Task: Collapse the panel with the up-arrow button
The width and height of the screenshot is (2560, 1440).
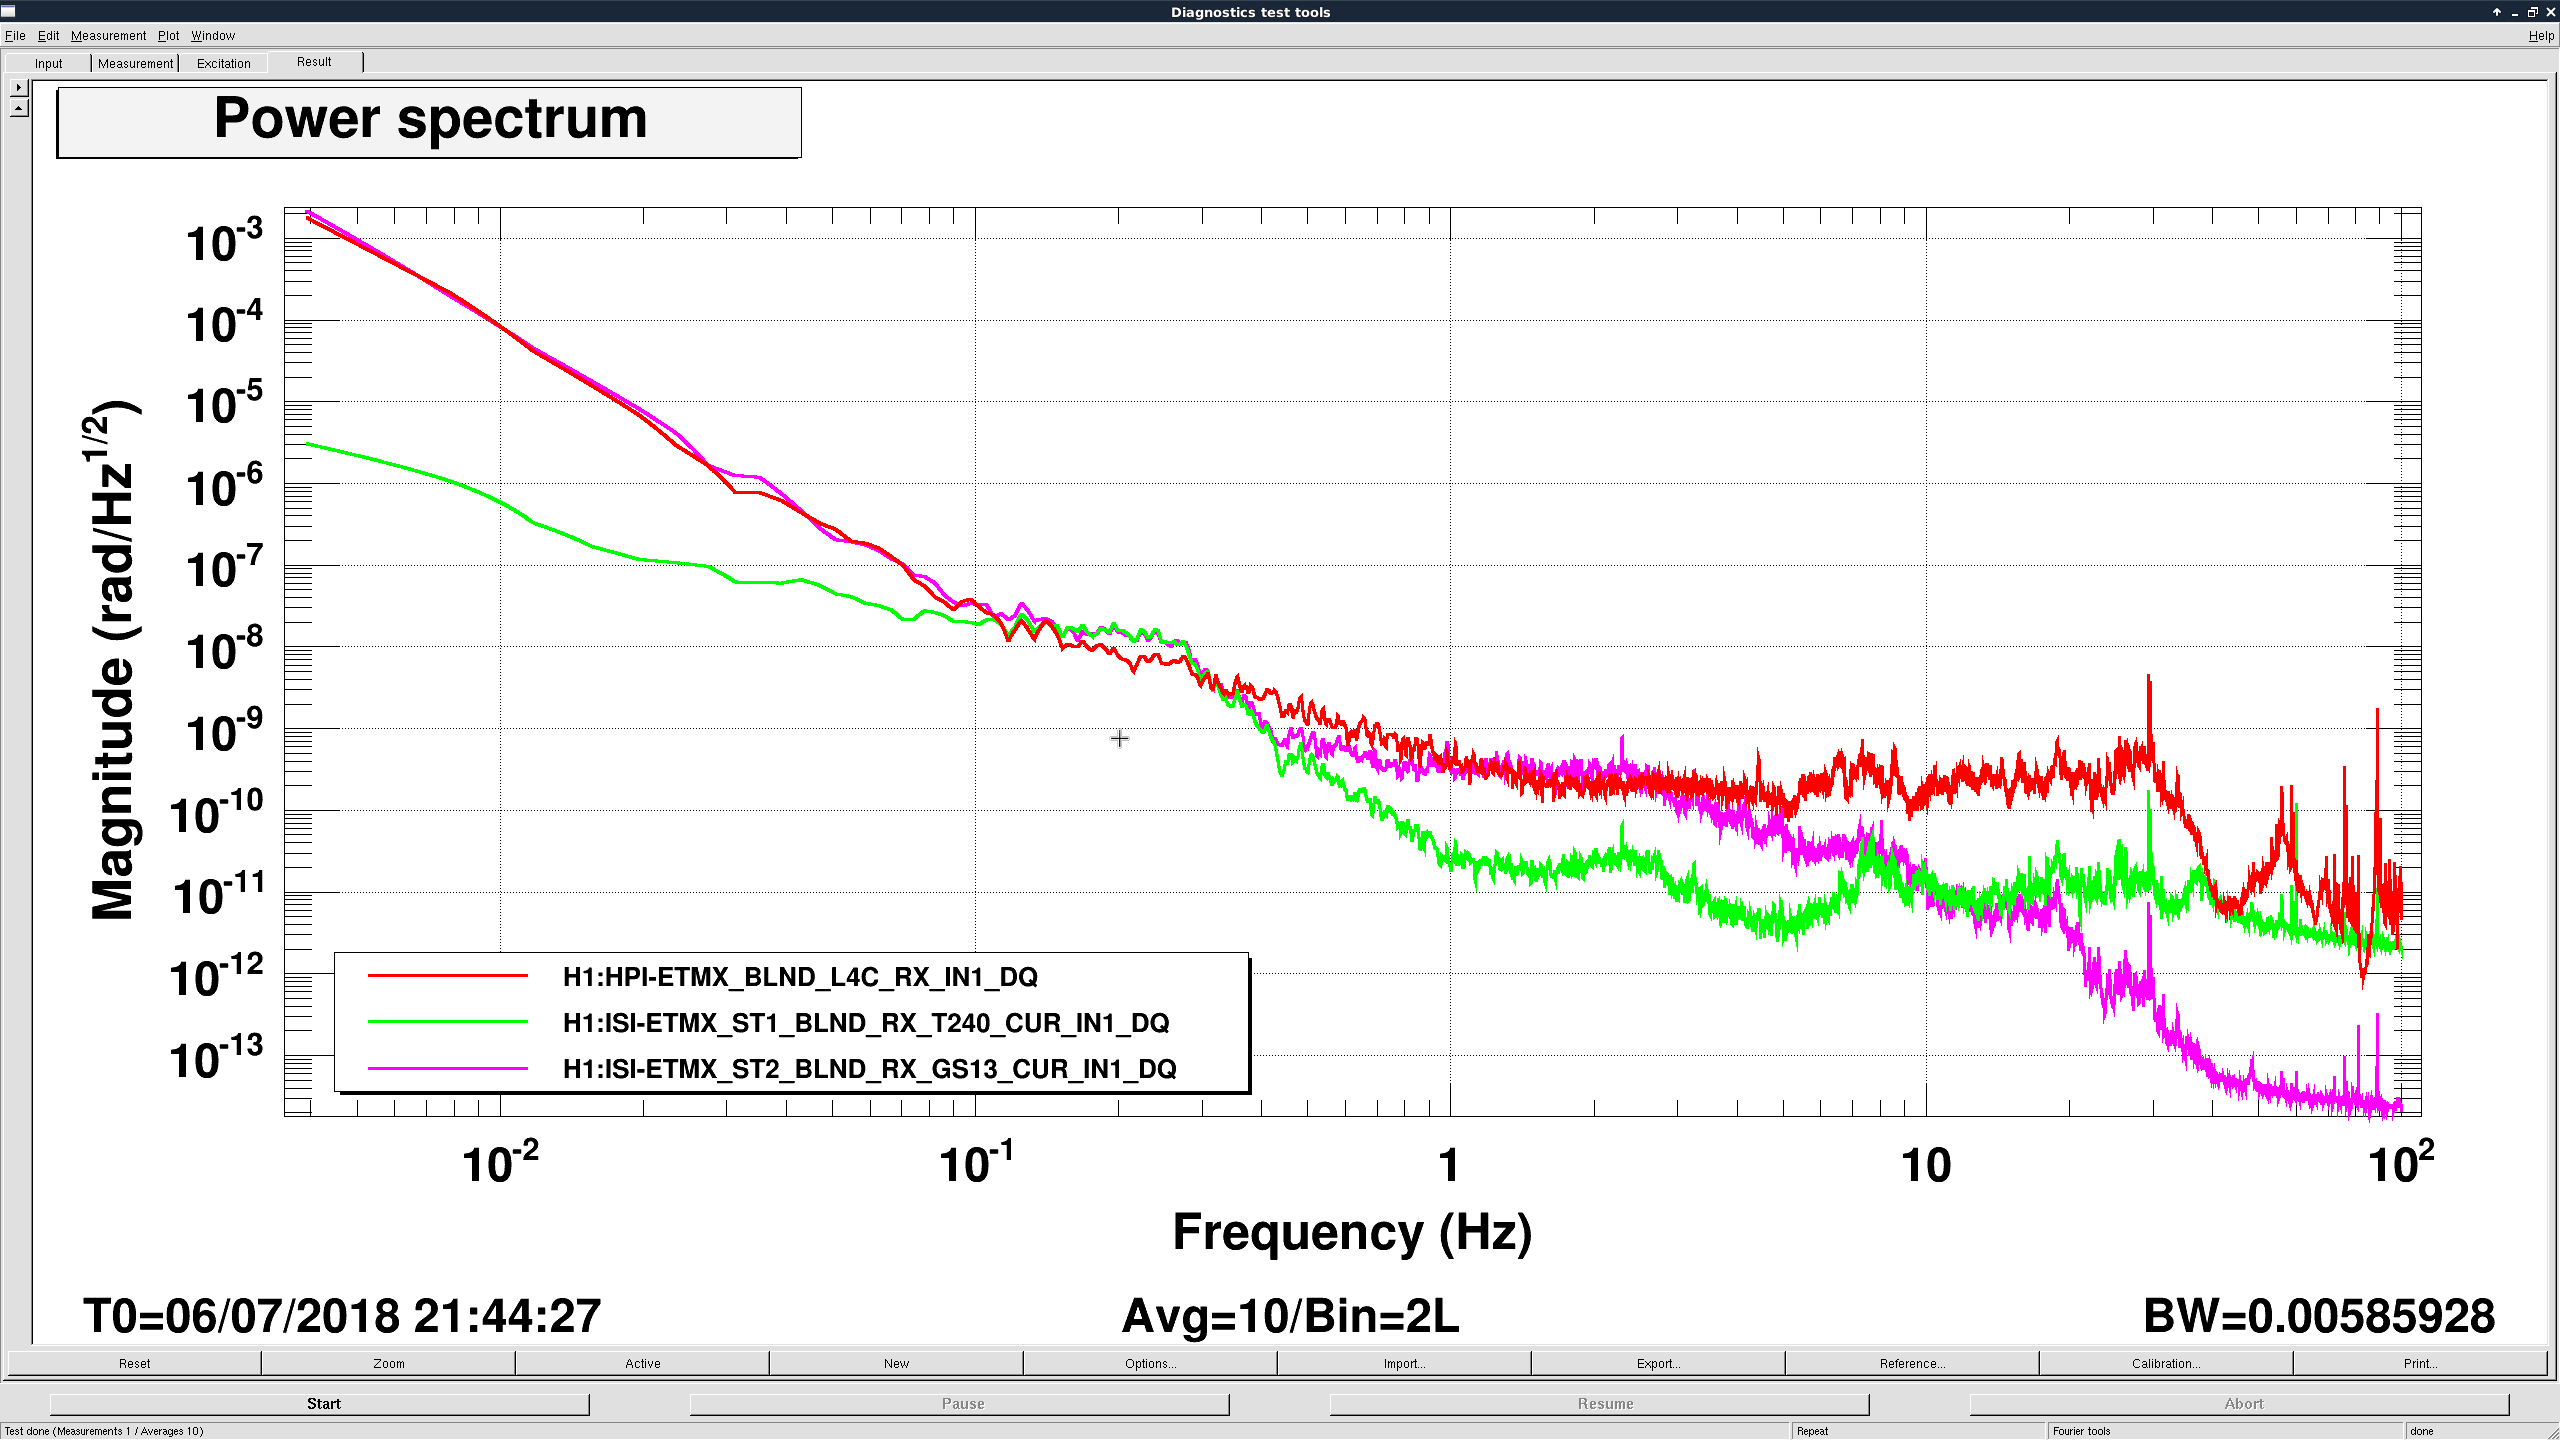Action: tap(19, 108)
